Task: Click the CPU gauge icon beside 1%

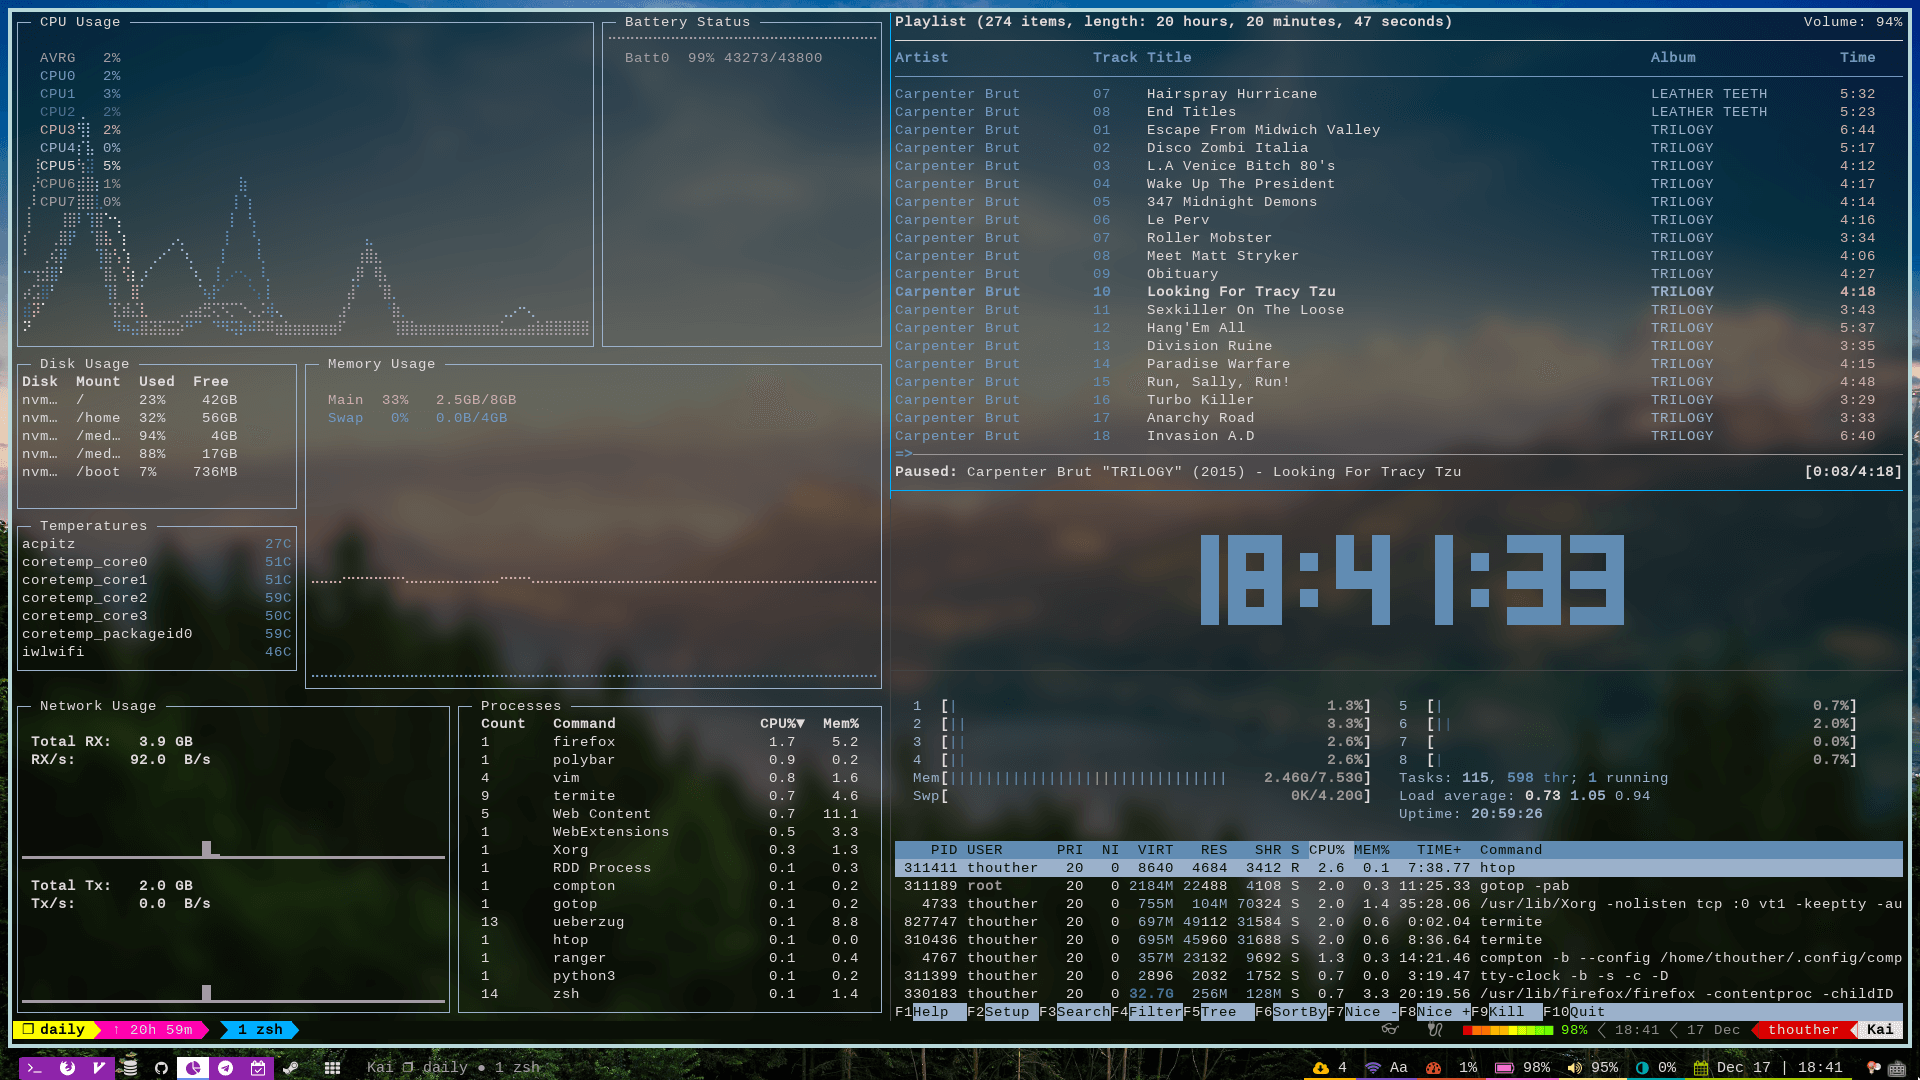Action: pos(1434,1068)
